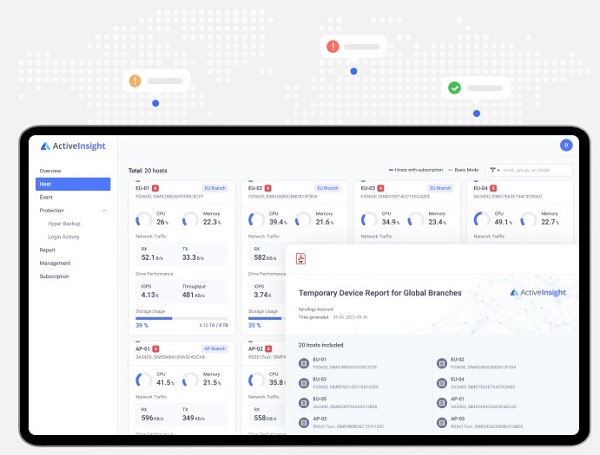The width and height of the screenshot is (600, 455).
Task: Click the red alert icon on map
Action: tap(333, 47)
